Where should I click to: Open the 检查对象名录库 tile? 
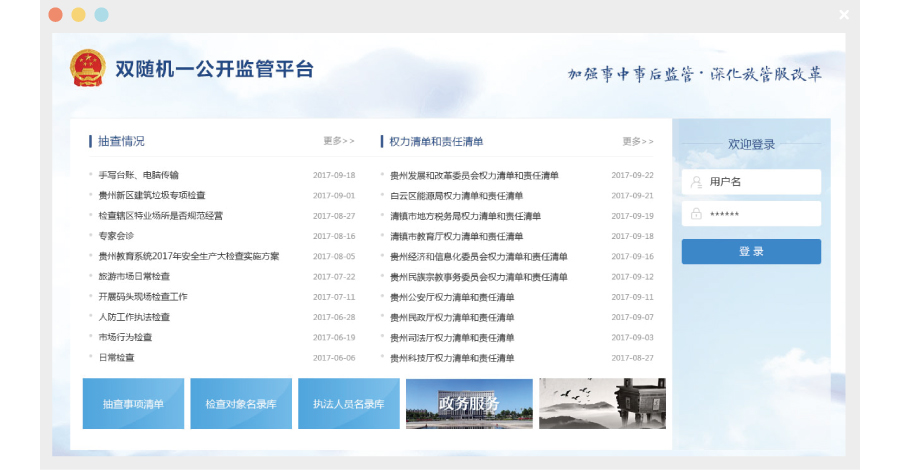[x=241, y=404]
